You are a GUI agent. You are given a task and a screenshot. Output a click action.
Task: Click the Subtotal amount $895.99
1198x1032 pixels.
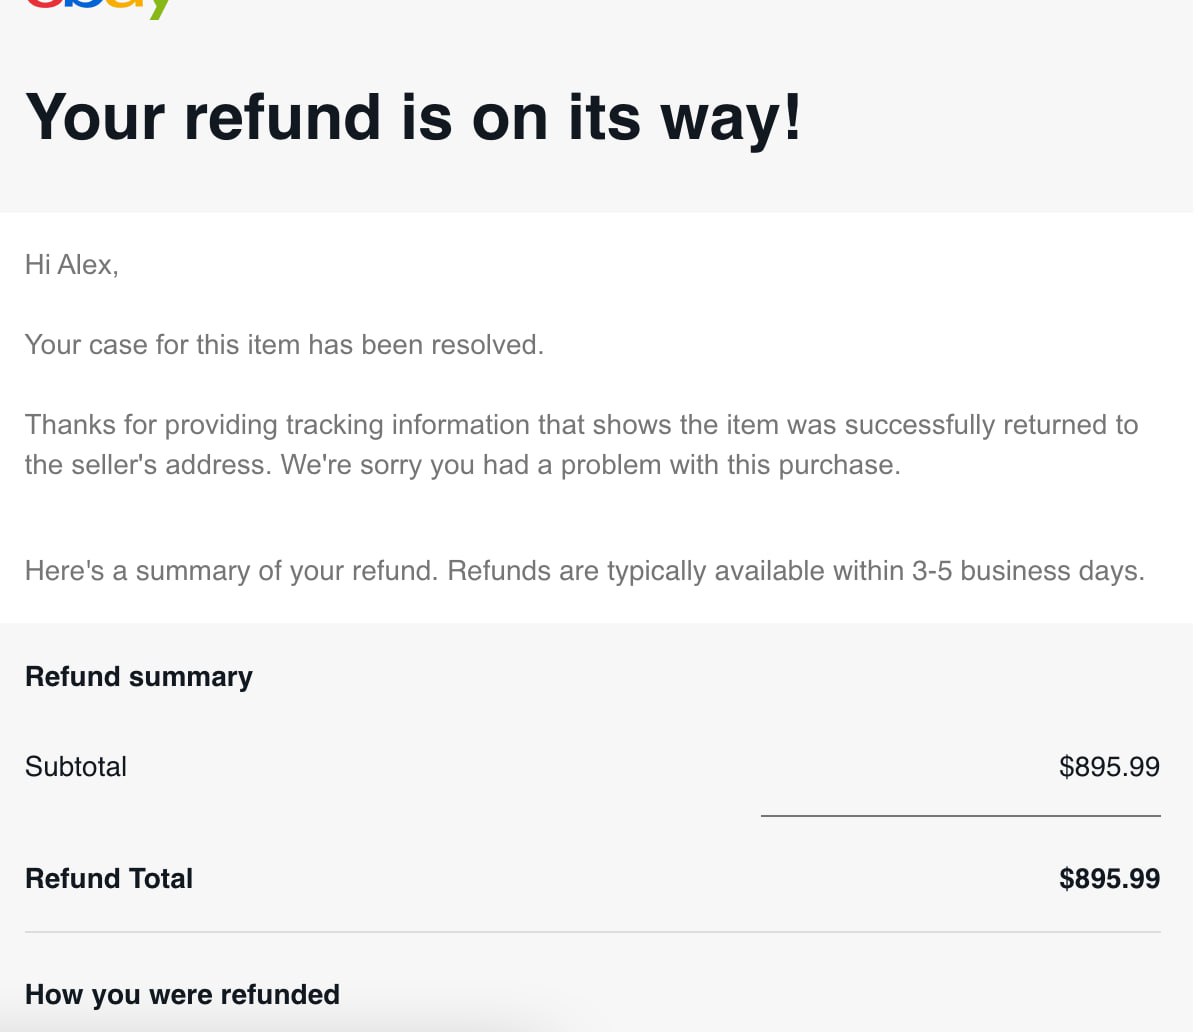pos(1109,767)
